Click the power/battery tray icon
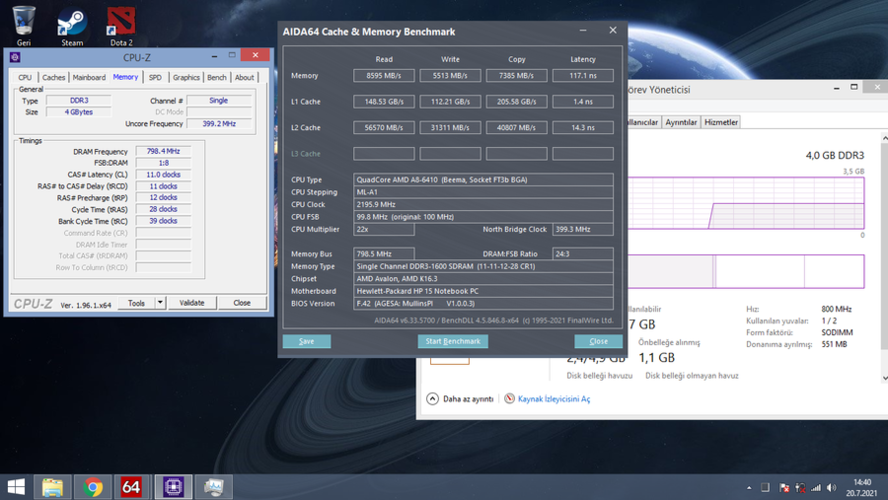The width and height of the screenshot is (888, 500). (800, 488)
